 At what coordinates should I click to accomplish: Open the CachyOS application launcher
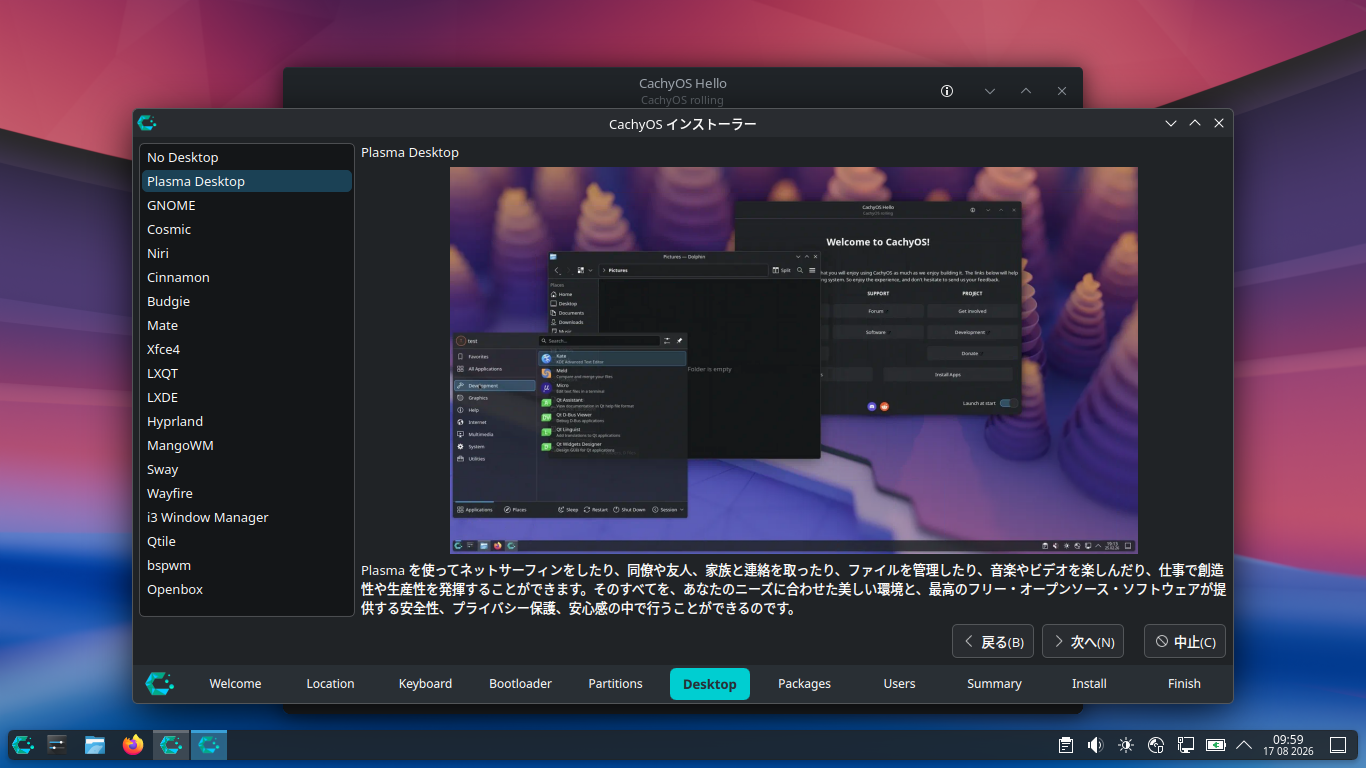(x=23, y=744)
